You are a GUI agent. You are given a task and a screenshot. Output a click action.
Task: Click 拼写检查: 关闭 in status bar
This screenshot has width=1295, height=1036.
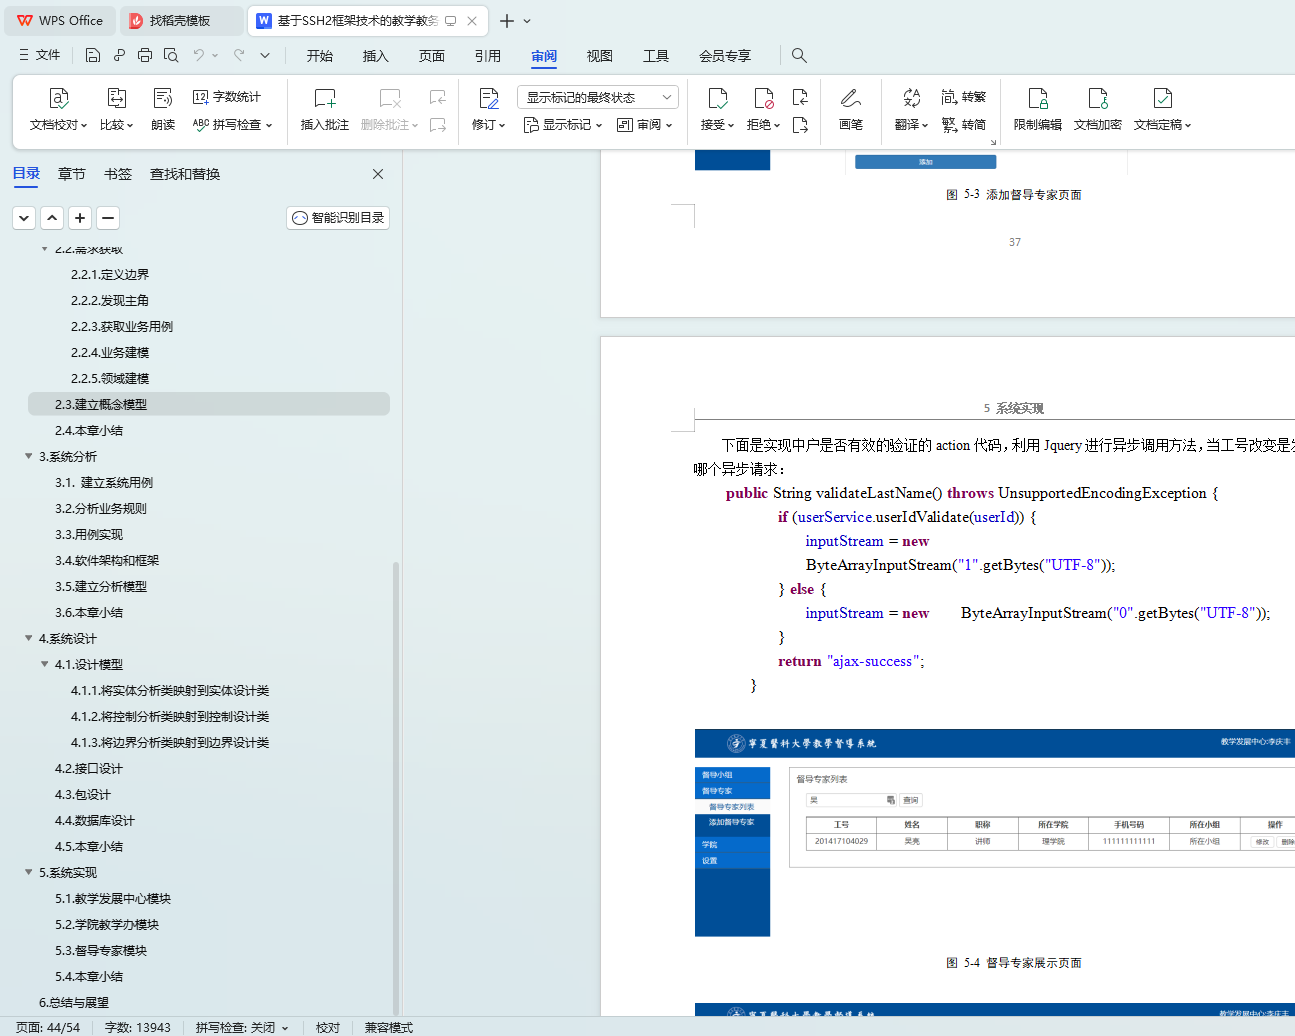(241, 1027)
